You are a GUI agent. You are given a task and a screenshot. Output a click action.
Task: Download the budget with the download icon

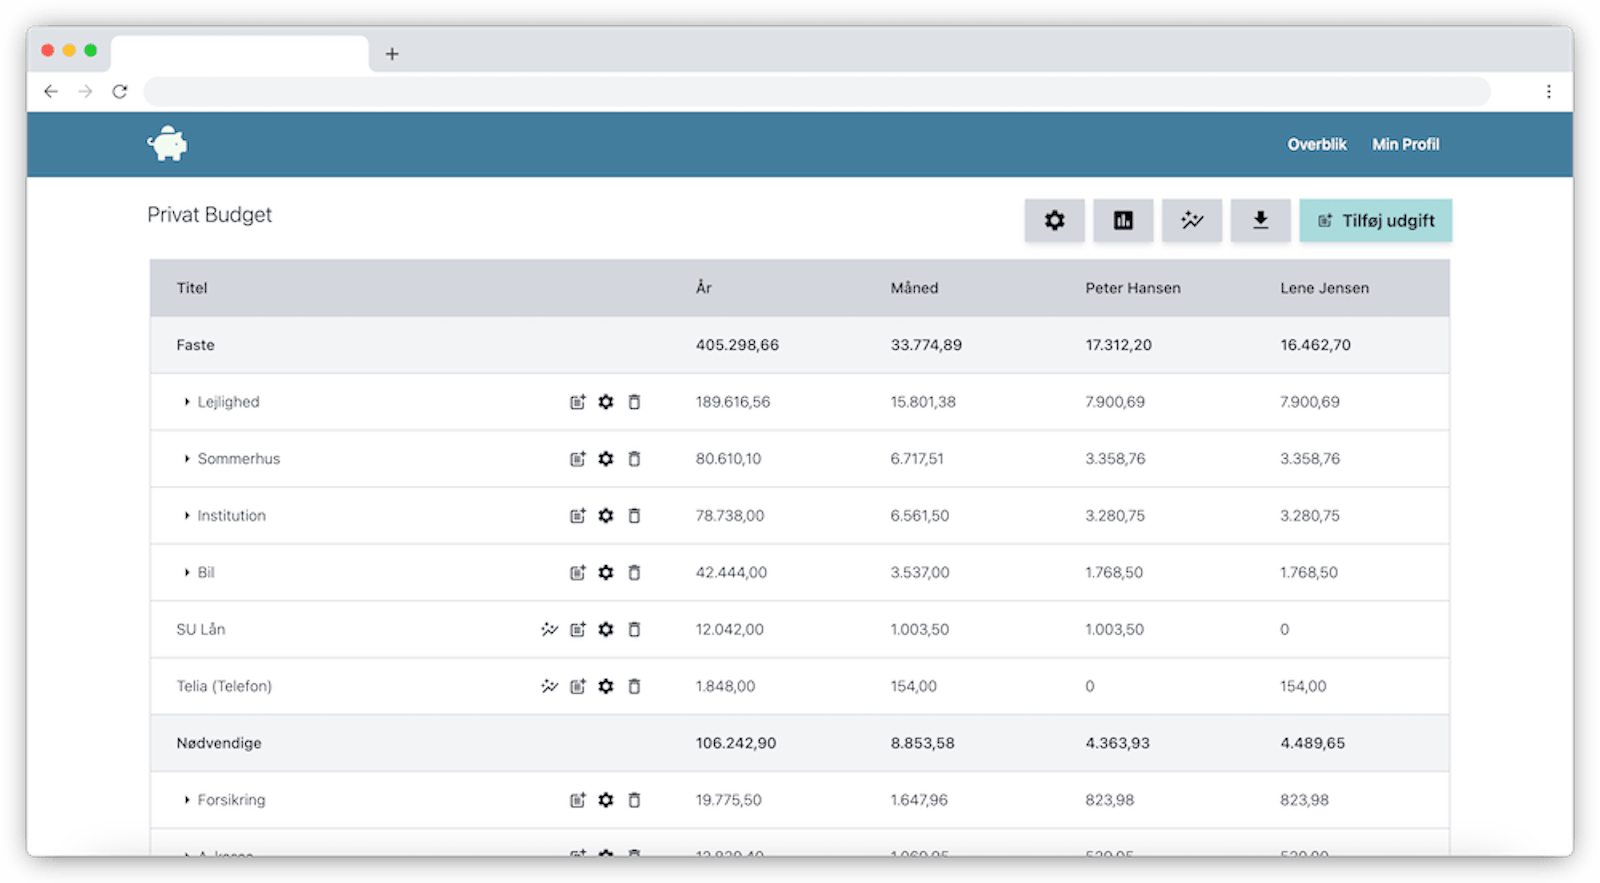[1260, 221]
